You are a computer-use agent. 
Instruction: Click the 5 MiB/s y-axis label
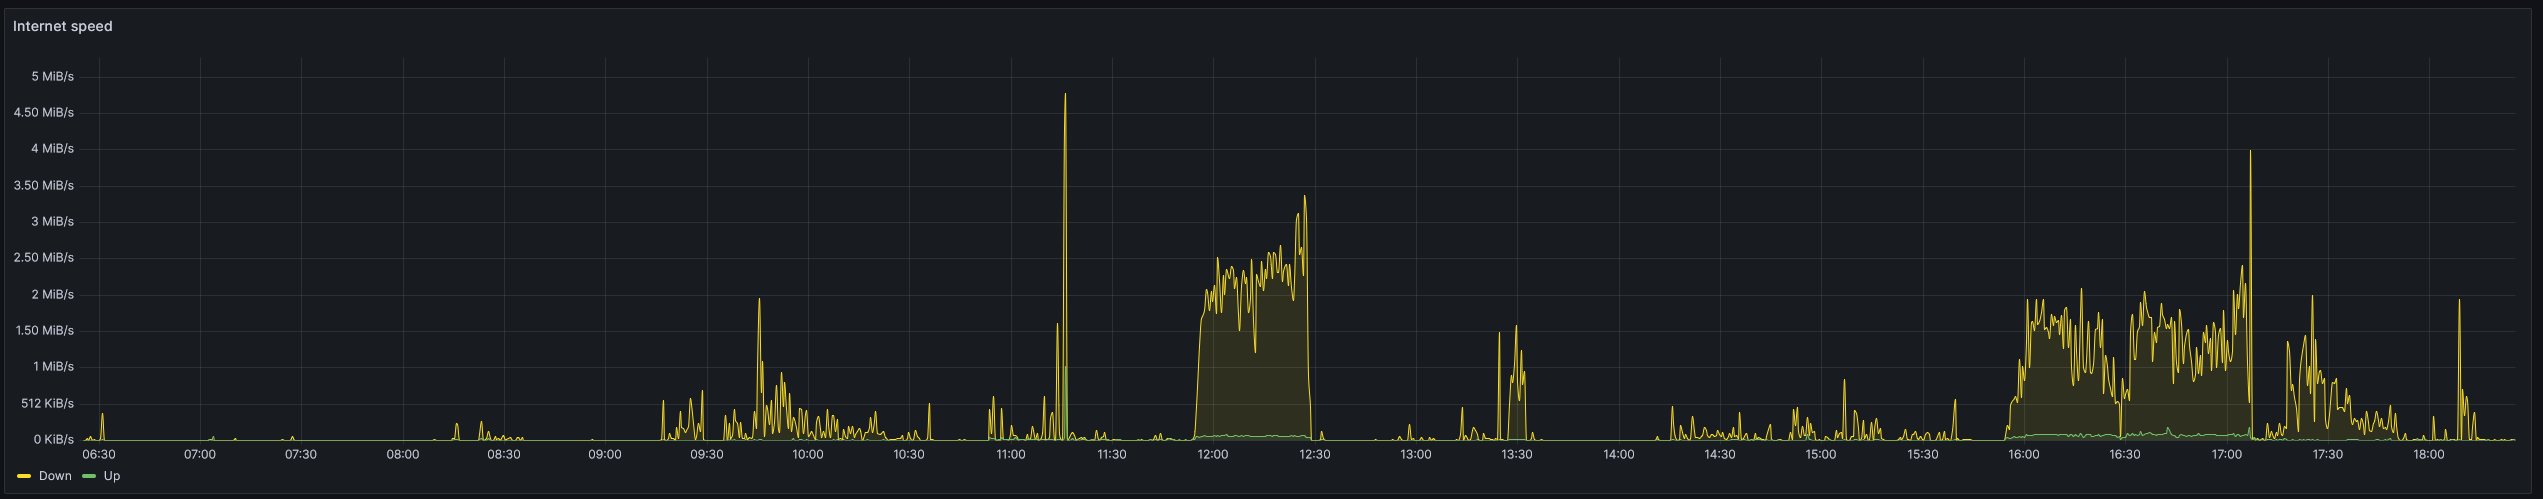point(52,76)
